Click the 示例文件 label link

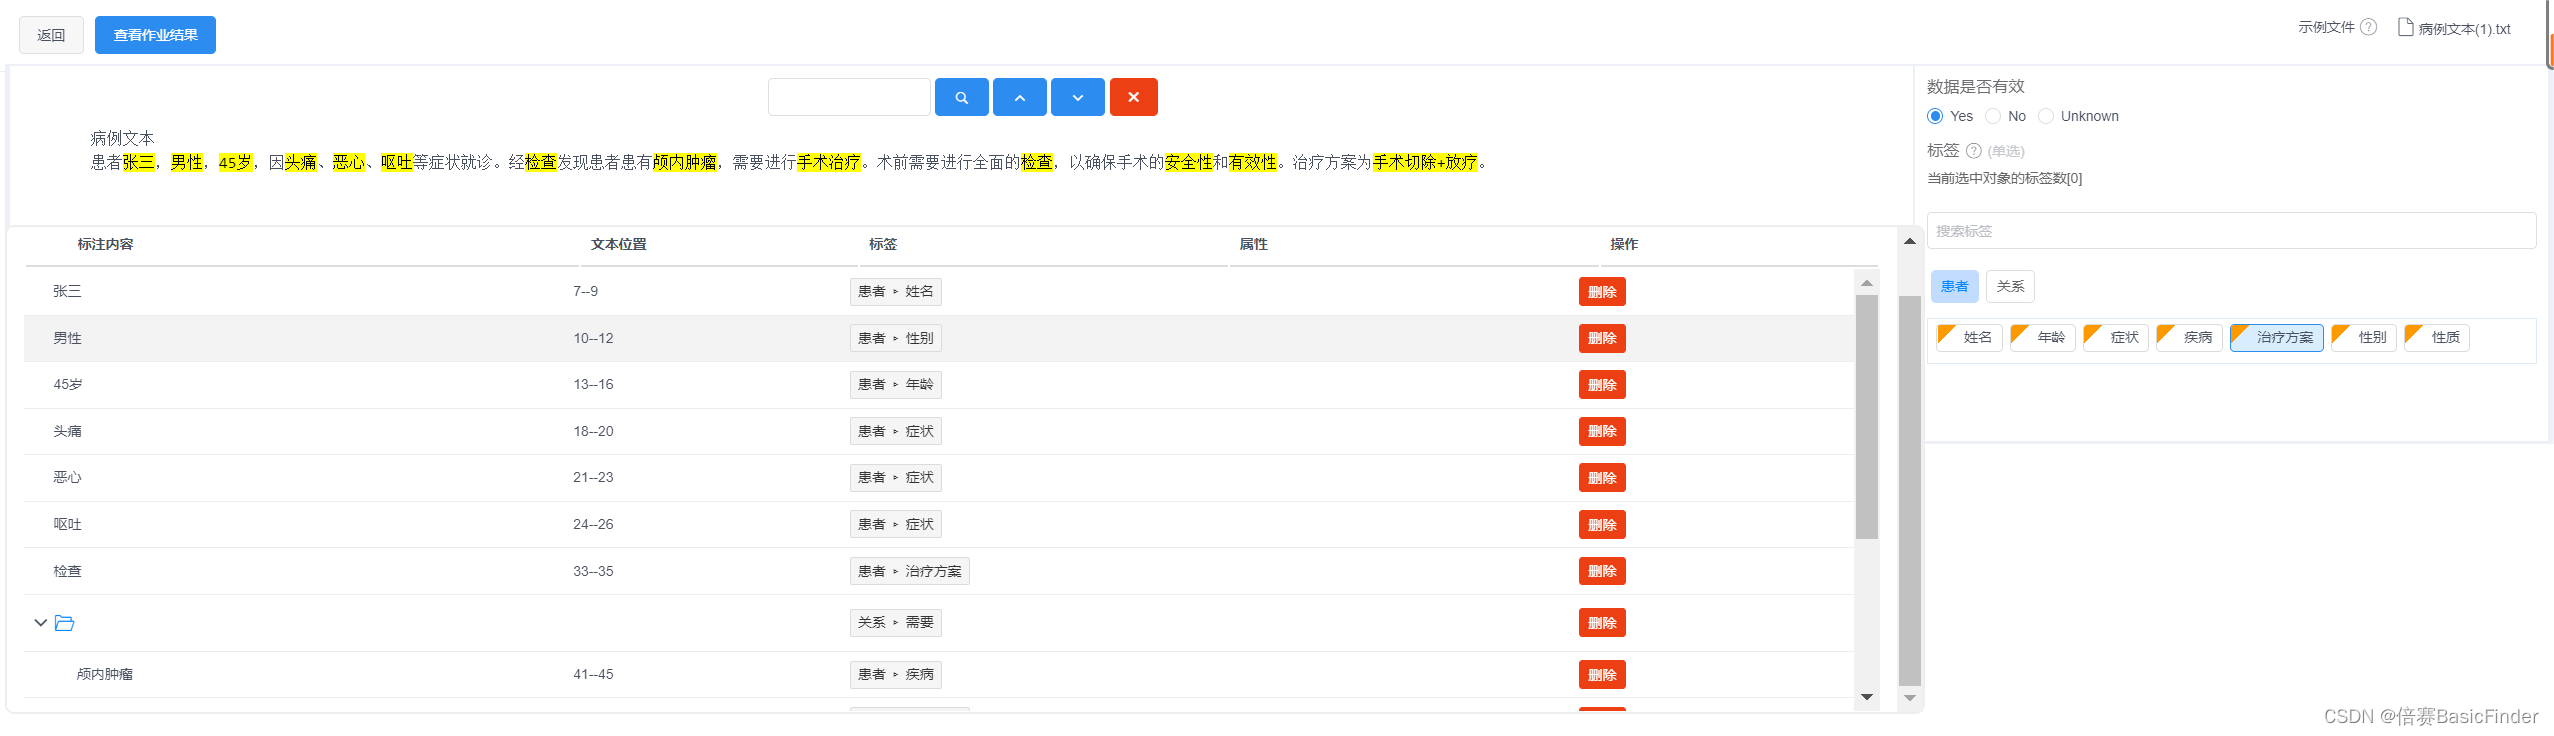click(2326, 27)
